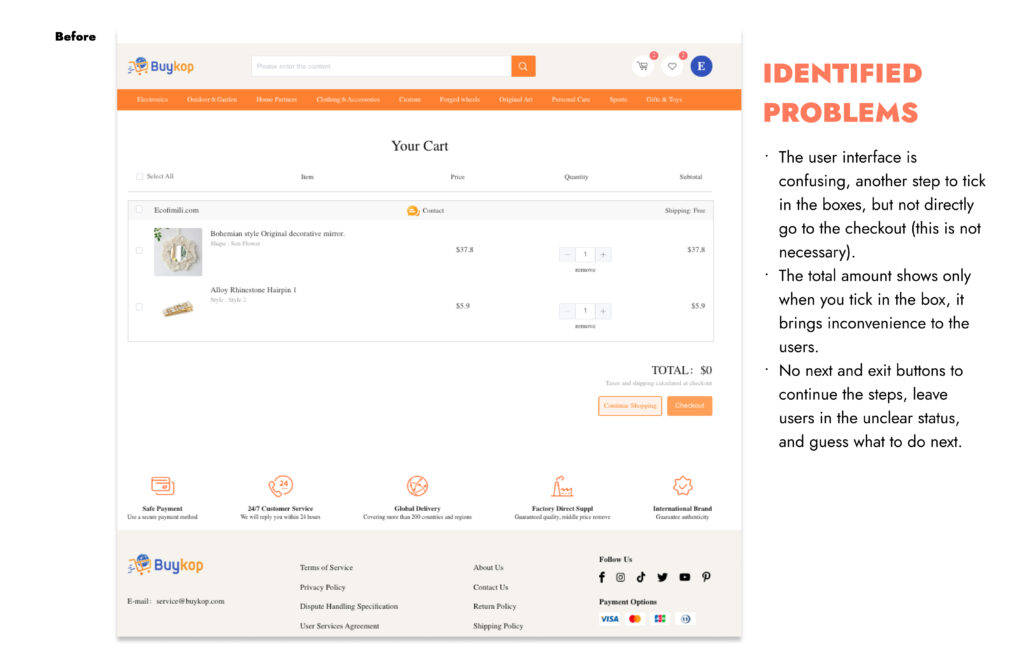Click the orange search magnifier button
Image resolution: width=1024 pixels, height=665 pixels.
[523, 66]
